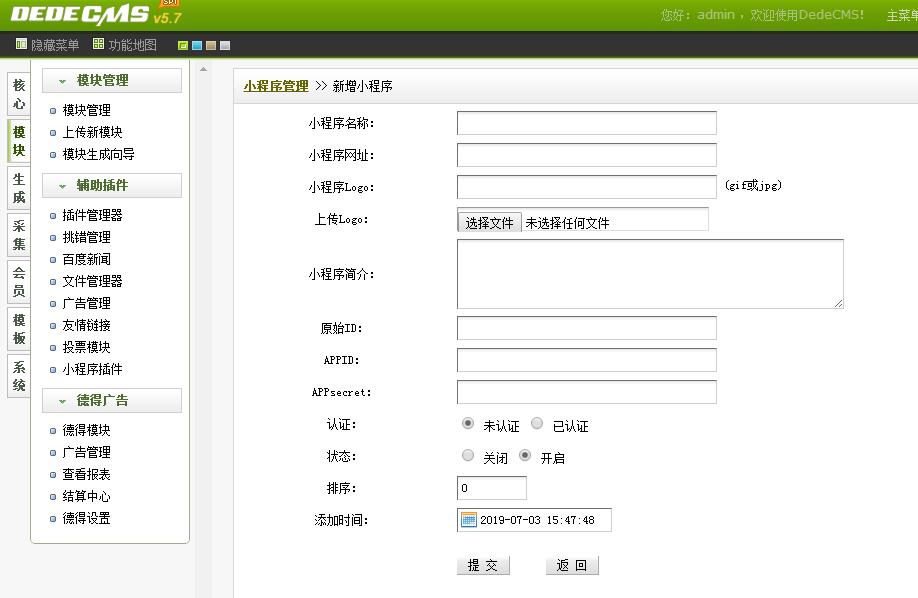Open 百度新闻 in the sidebar

87,259
